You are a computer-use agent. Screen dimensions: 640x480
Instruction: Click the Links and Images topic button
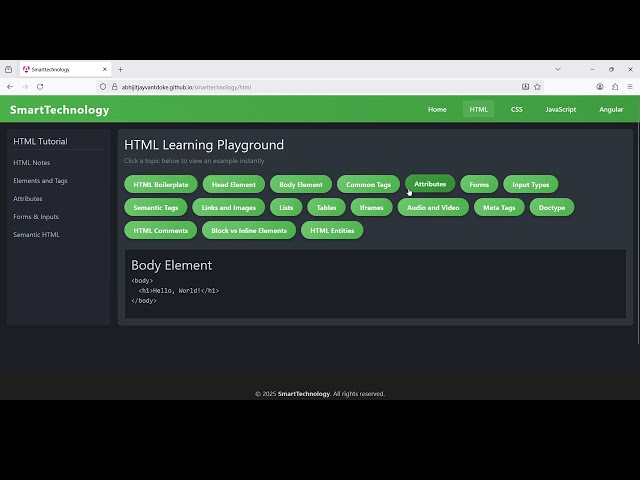click(229, 207)
